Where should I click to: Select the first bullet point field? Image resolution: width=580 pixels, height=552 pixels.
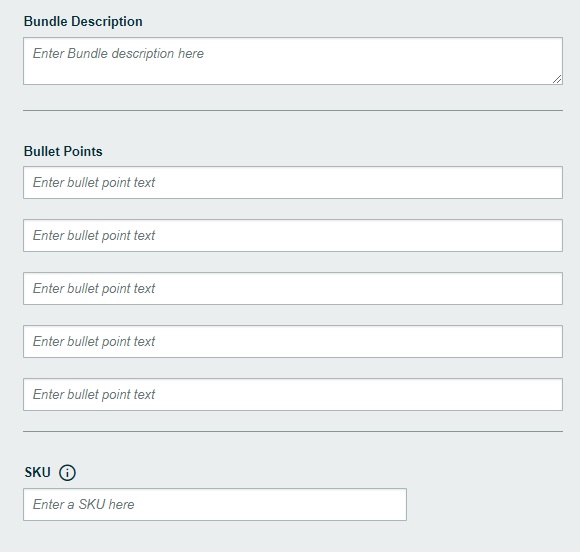pyautogui.click(x=293, y=182)
